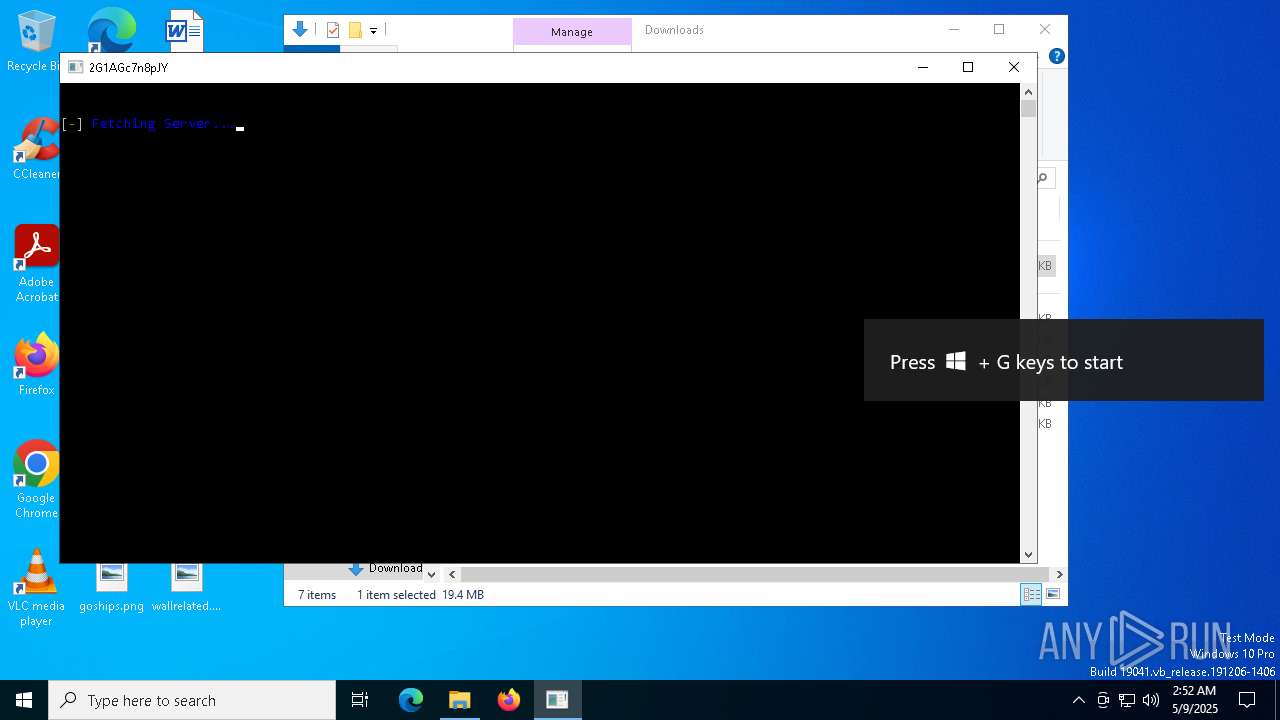Launch VLC media player from the desktop

click(x=36, y=588)
